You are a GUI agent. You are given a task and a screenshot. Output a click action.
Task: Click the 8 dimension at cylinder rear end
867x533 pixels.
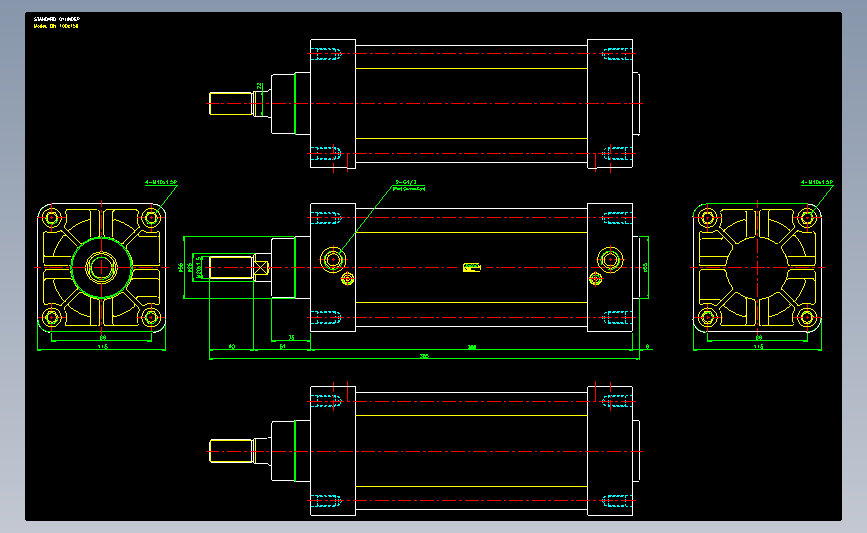pyautogui.click(x=647, y=347)
